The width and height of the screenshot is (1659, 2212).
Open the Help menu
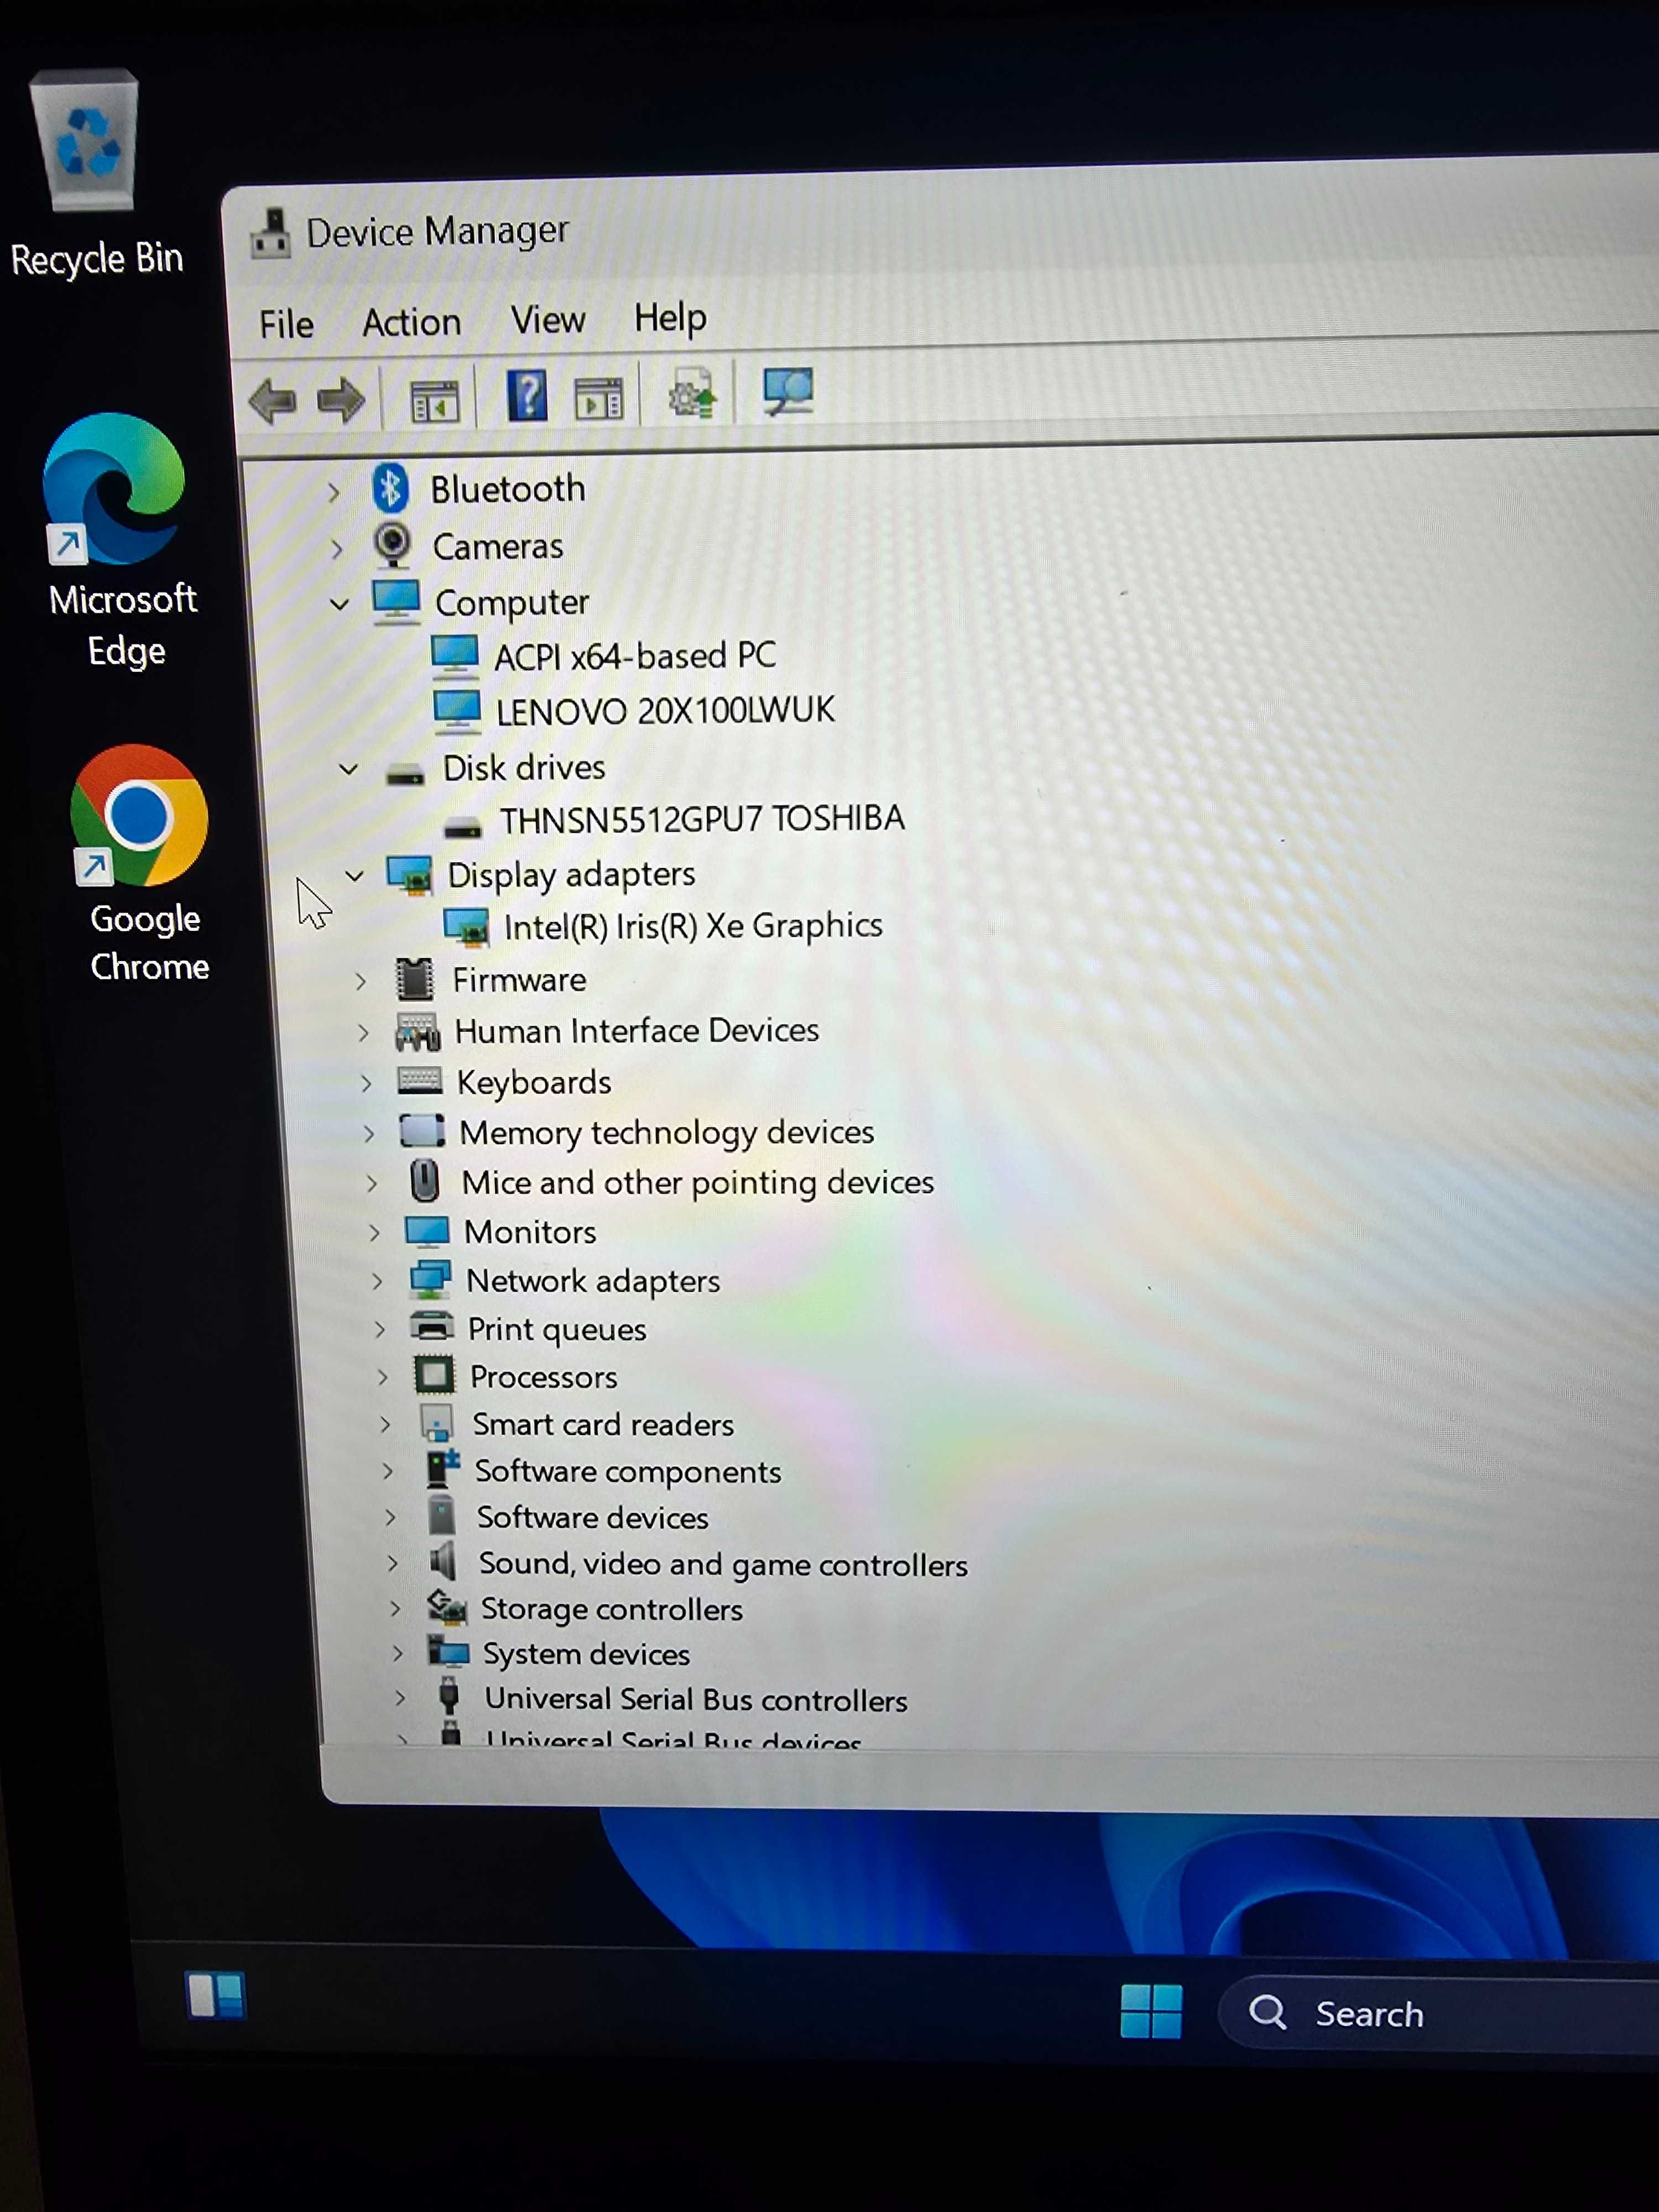[x=670, y=318]
